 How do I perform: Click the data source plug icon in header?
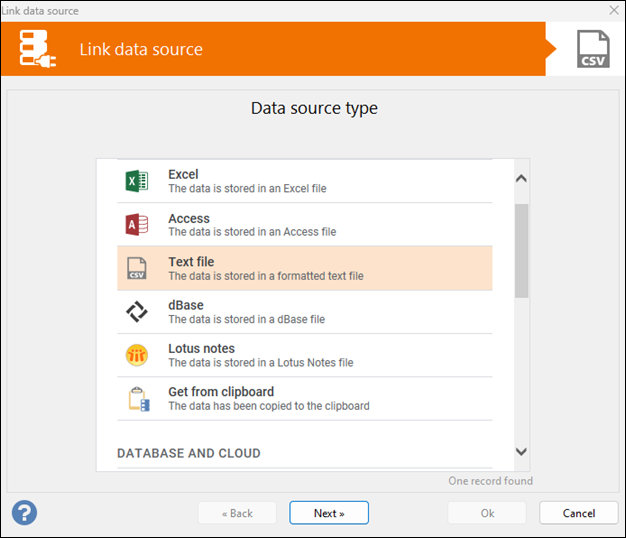click(37, 49)
